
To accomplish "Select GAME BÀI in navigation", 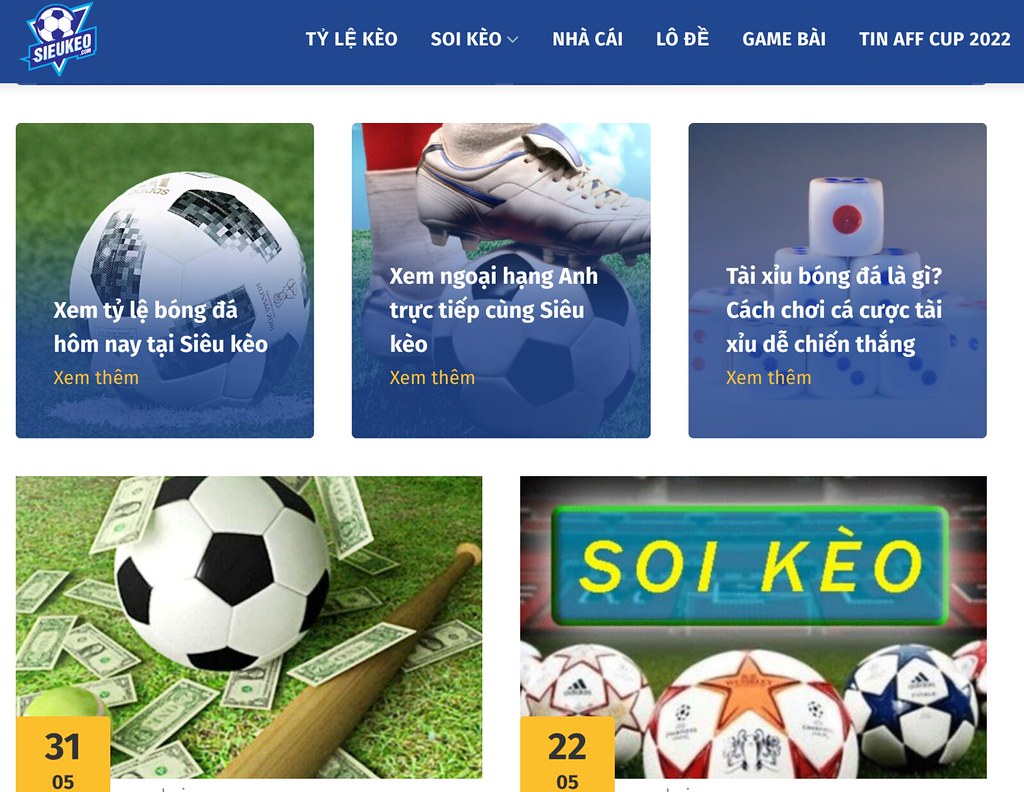I will 784,39.
